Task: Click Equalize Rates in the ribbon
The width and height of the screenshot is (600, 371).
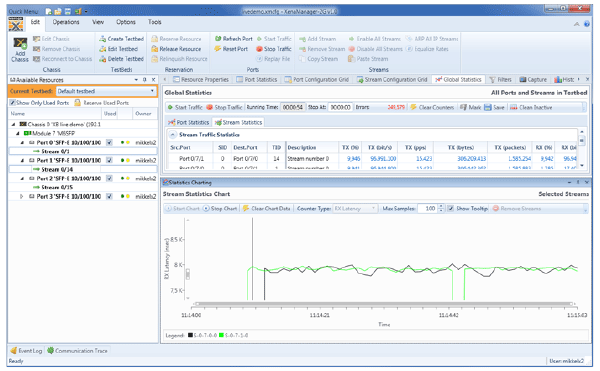Action: click(427, 49)
